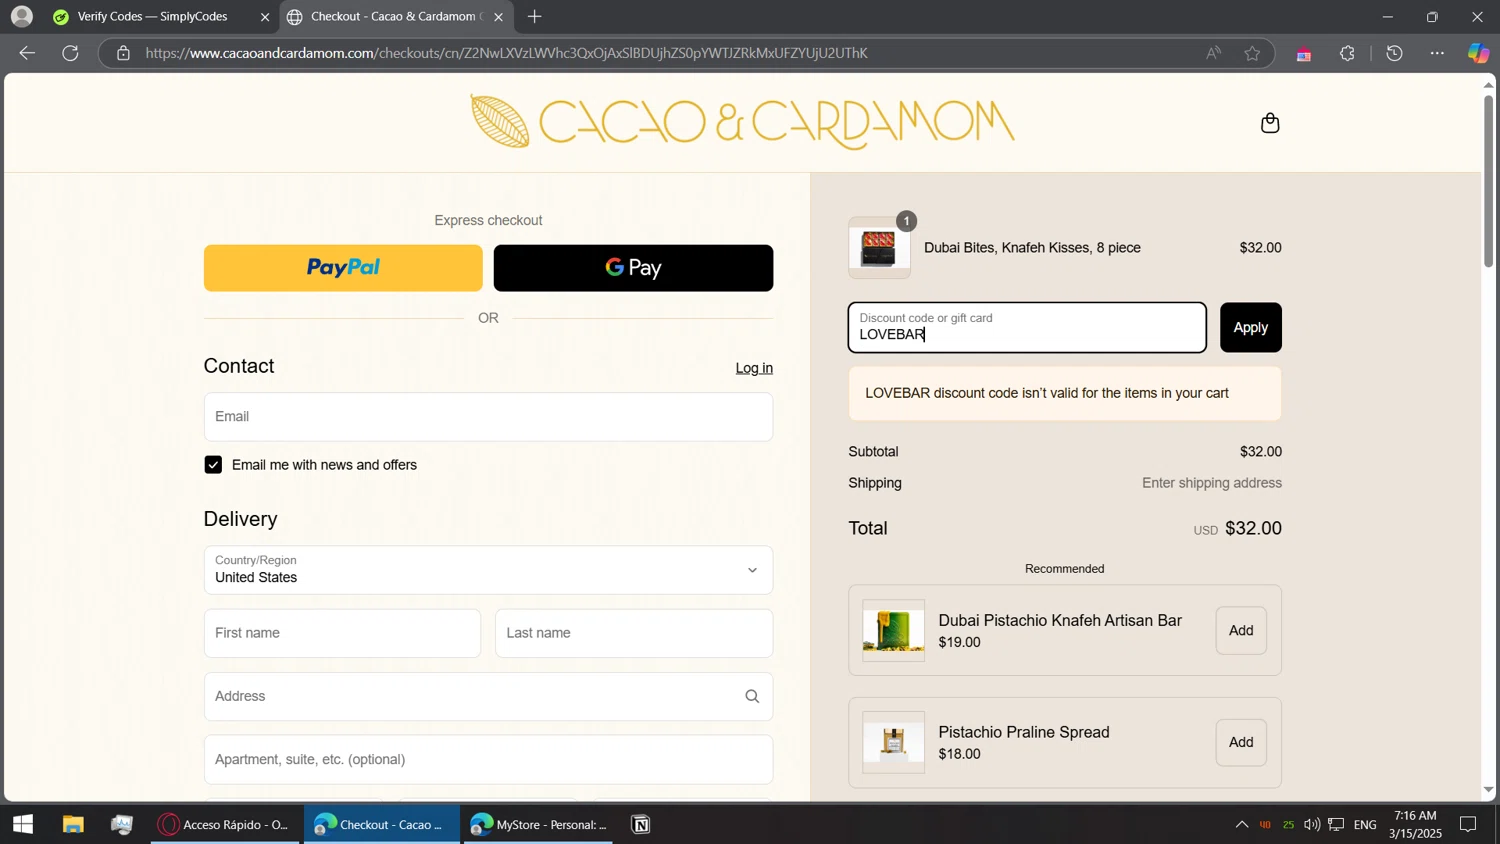Click the Cacao & Cardamom logo
The height and width of the screenshot is (844, 1500).
coord(742,122)
